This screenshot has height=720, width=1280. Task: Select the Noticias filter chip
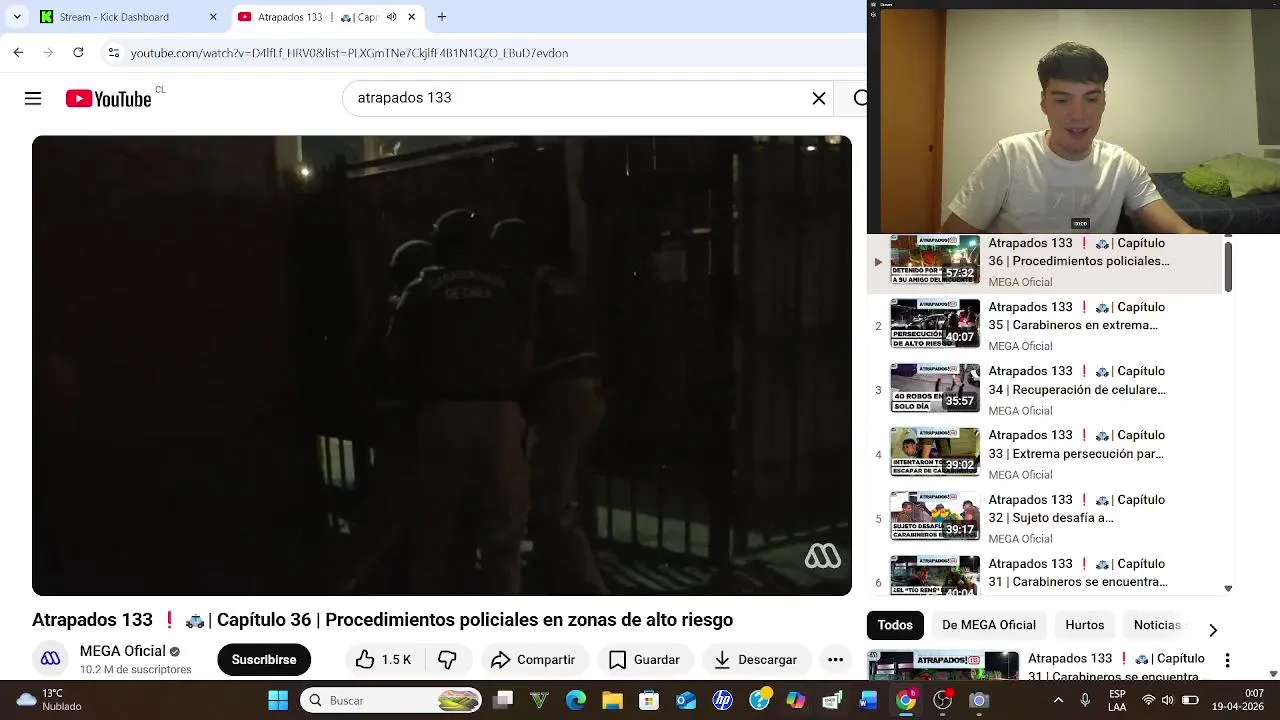pos(1157,625)
